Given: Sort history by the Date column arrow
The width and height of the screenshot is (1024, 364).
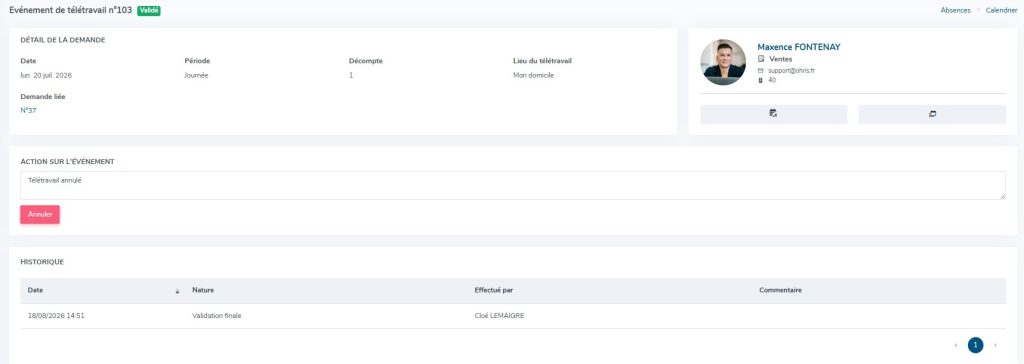Looking at the screenshot, I should tap(178, 291).
